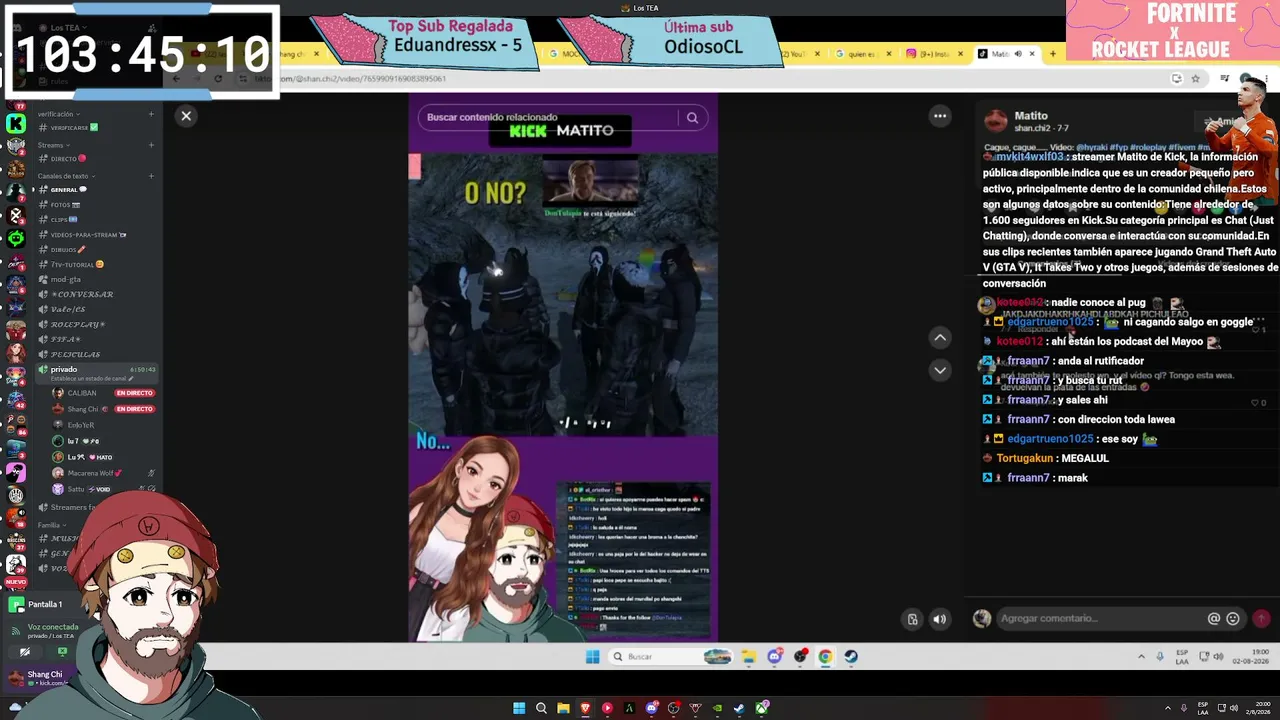
Task: Add a channel to Streams category
Action: 151,145
